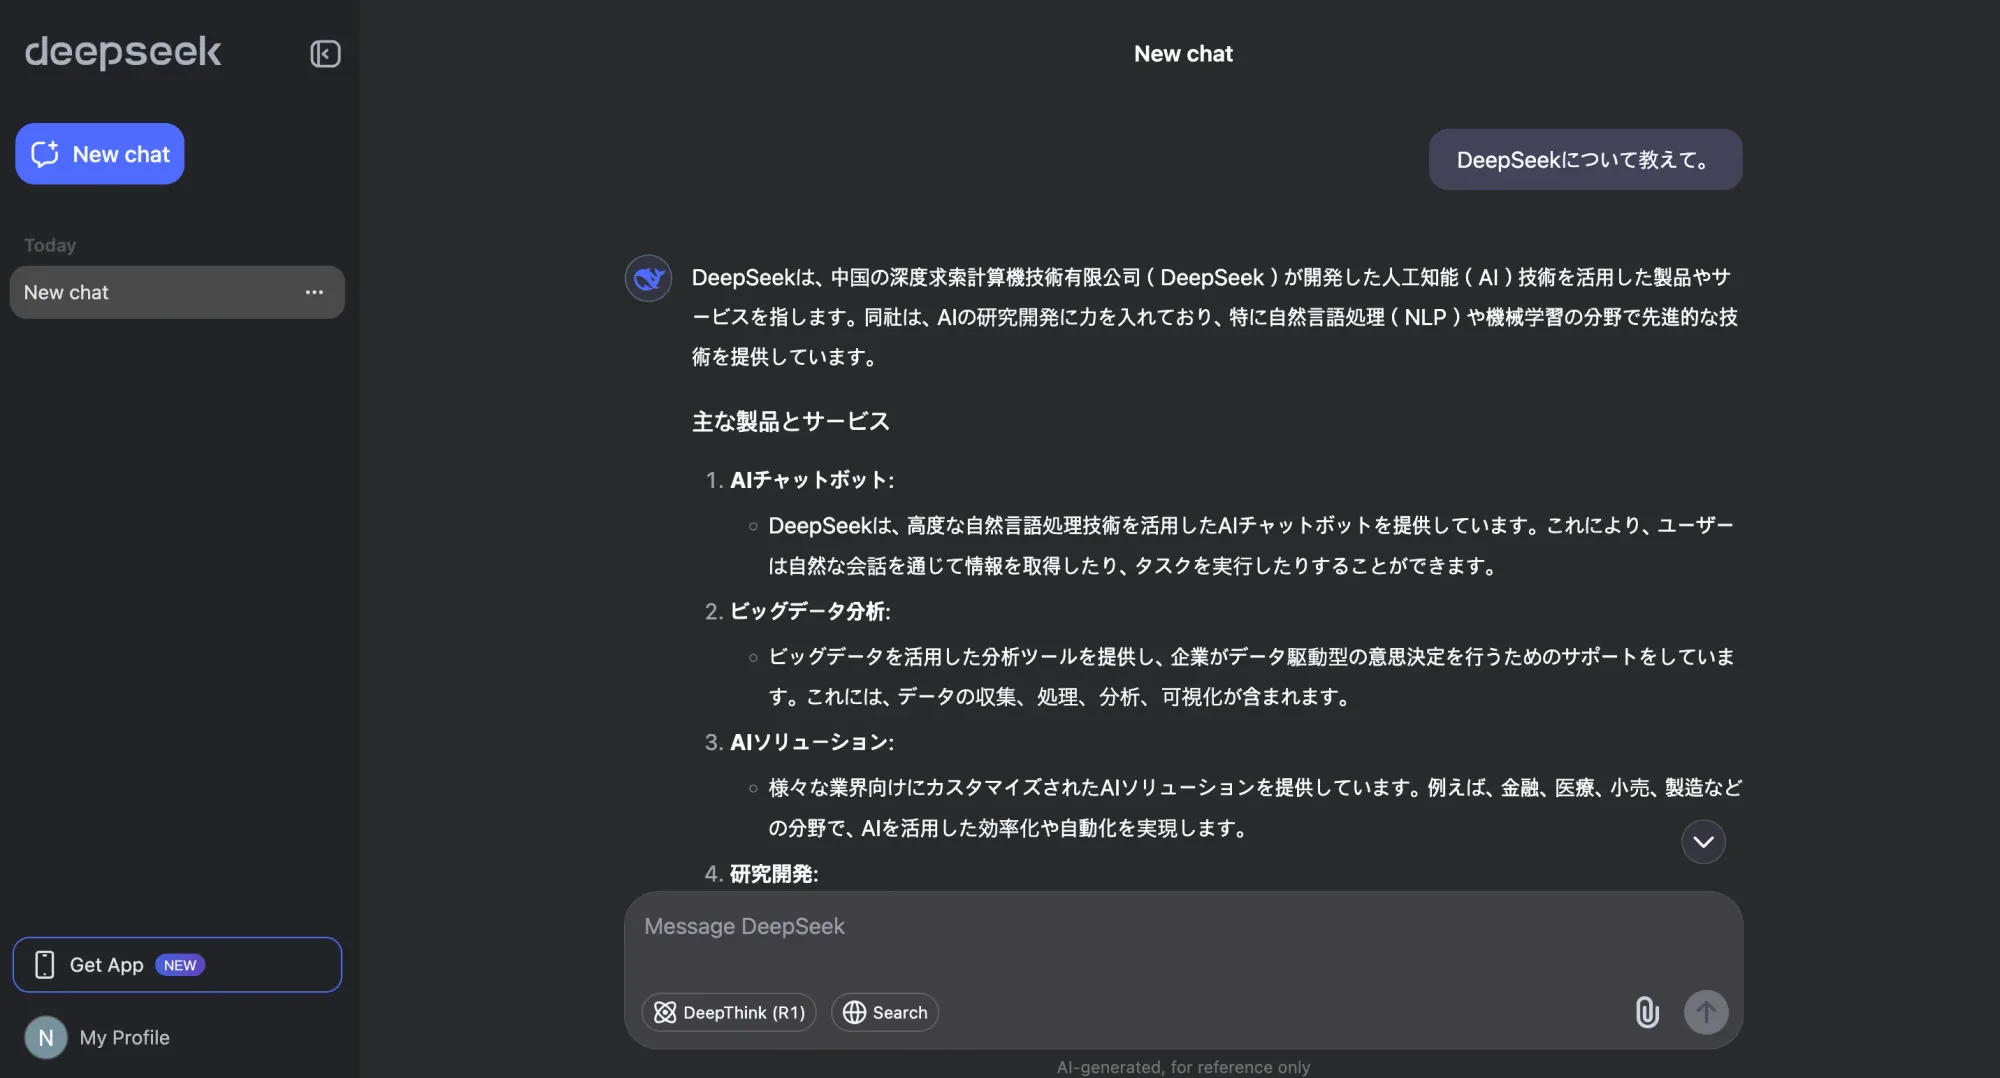Click the heading 主な製品とサービス

[x=790, y=422]
